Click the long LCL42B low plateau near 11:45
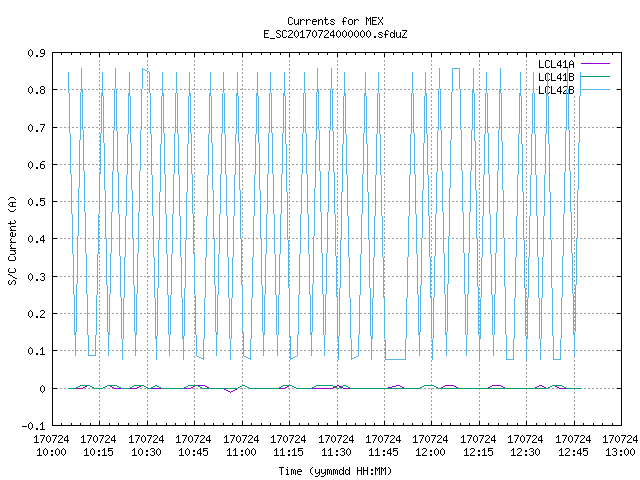 pyautogui.click(x=396, y=359)
